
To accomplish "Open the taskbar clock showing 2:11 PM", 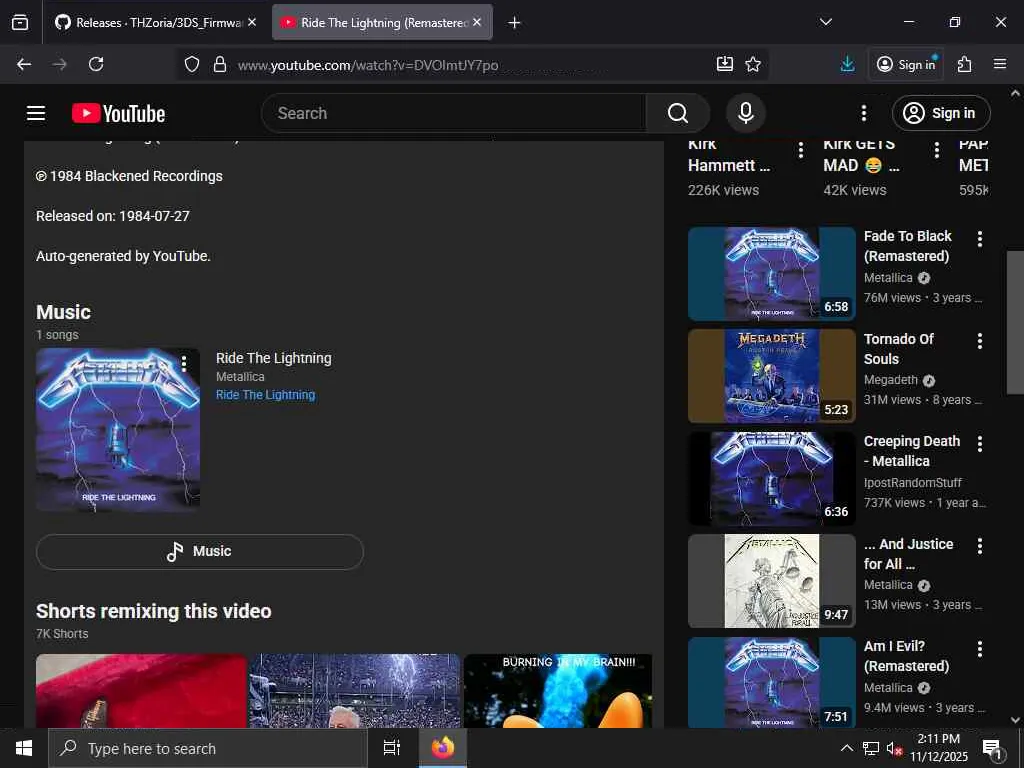I will pyautogui.click(x=938, y=748).
